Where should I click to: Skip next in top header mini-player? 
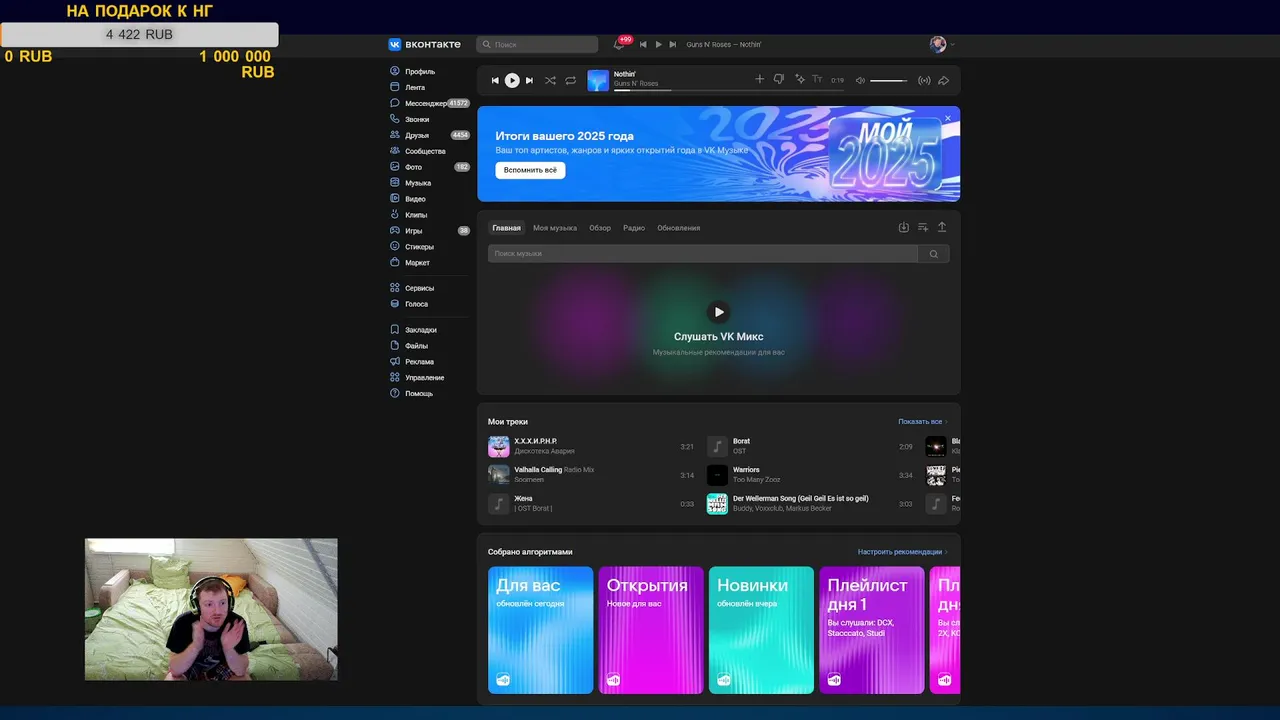(673, 44)
